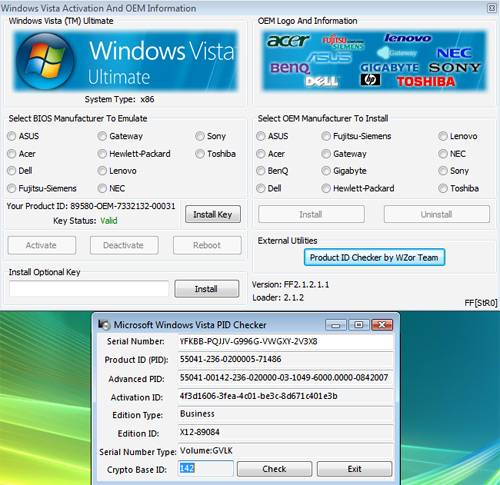
Task: Close the PID Checker window
Action: [382, 325]
